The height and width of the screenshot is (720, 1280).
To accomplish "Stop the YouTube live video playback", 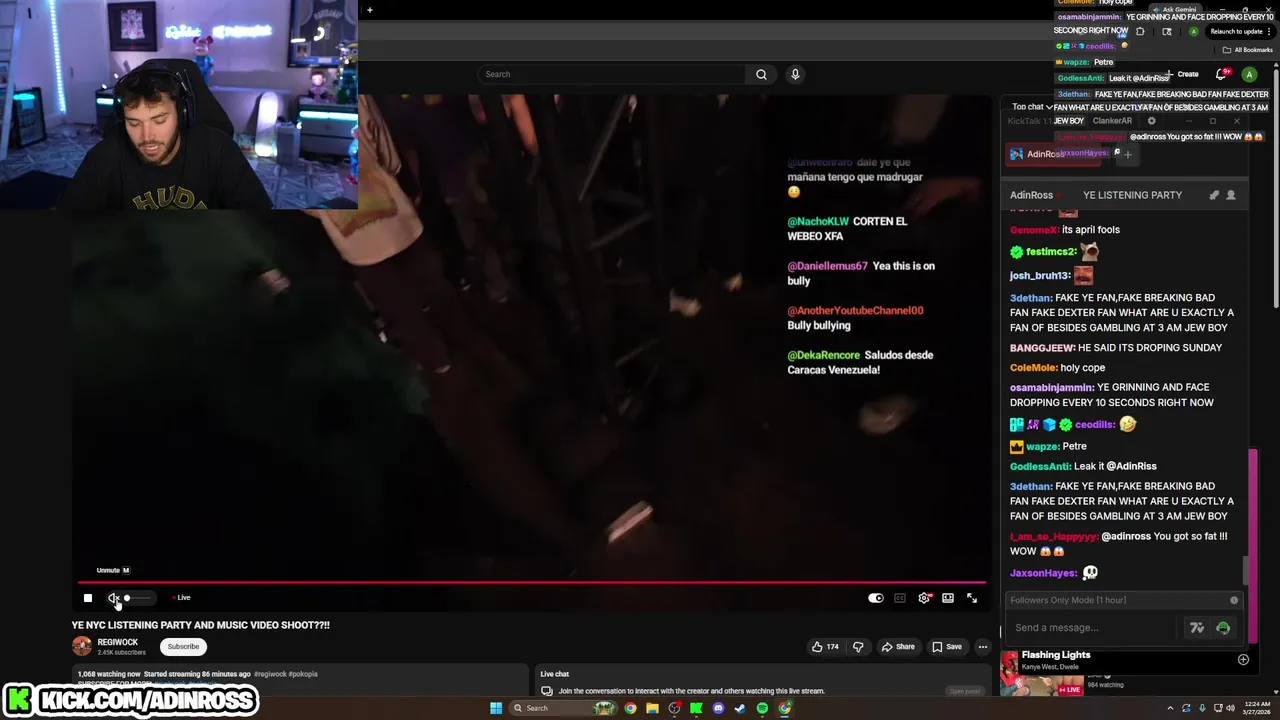I will coord(88,598).
